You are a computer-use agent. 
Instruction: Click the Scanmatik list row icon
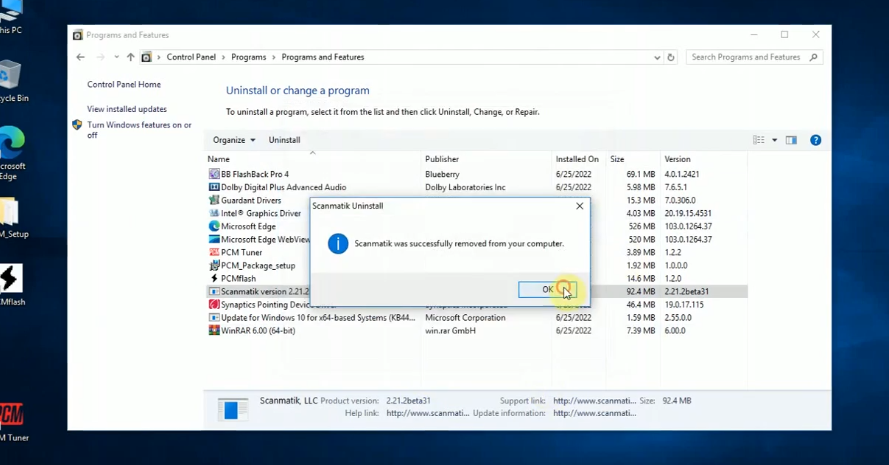(x=214, y=291)
